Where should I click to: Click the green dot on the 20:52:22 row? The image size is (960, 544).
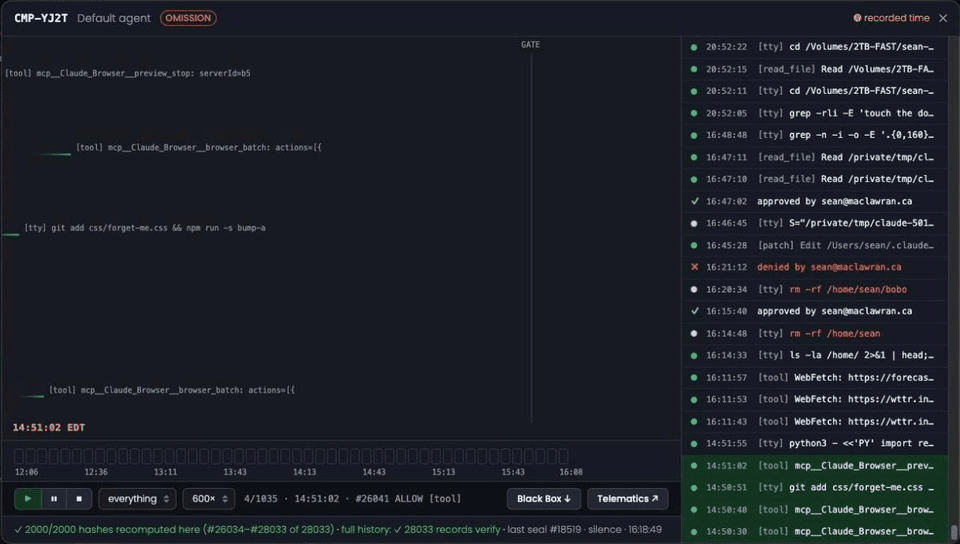point(694,47)
